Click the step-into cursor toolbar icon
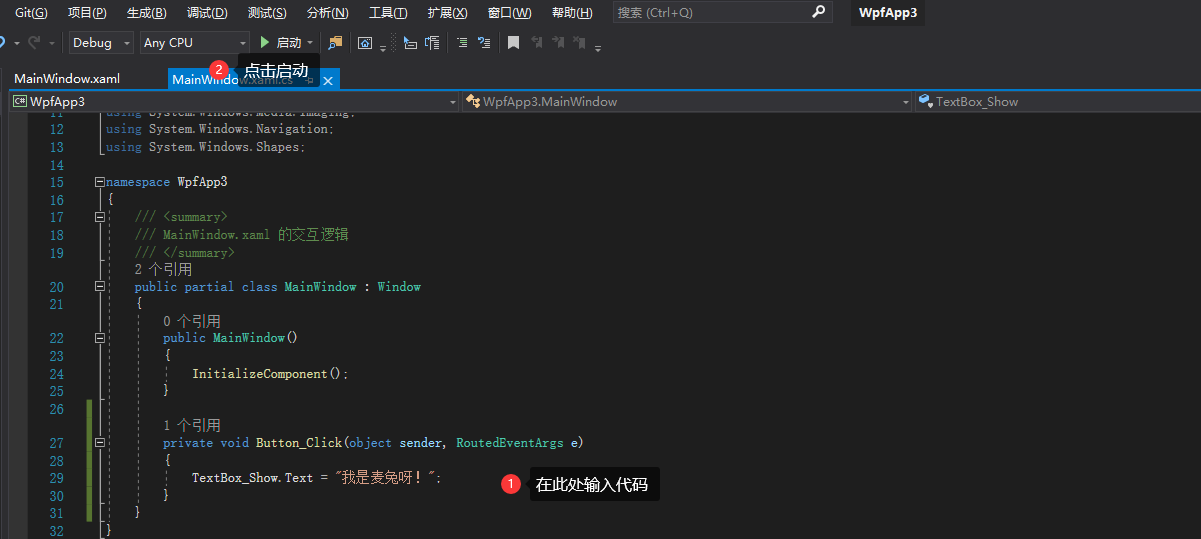This screenshot has width=1201, height=539. click(x=409, y=43)
